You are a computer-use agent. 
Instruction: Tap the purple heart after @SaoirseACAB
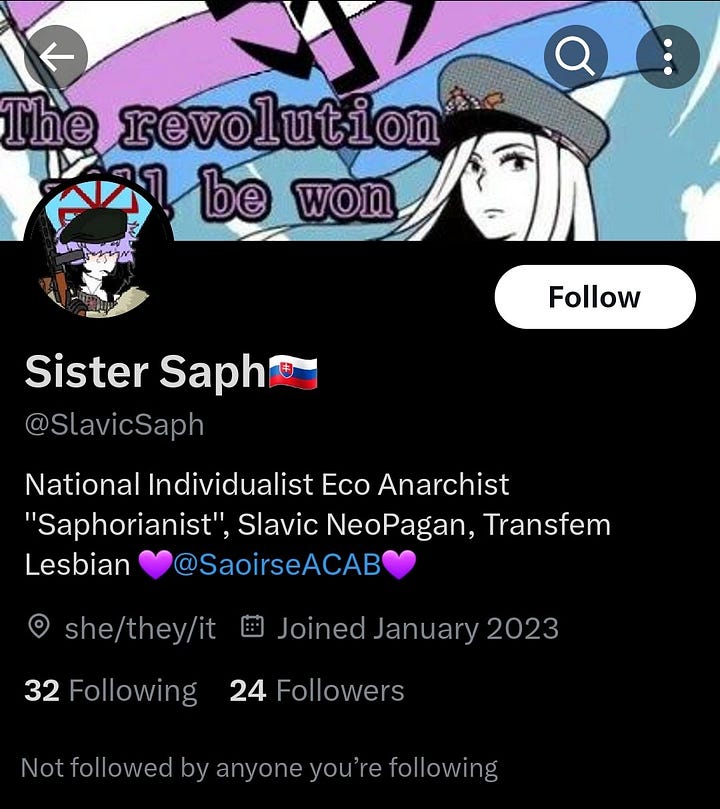pos(399,564)
